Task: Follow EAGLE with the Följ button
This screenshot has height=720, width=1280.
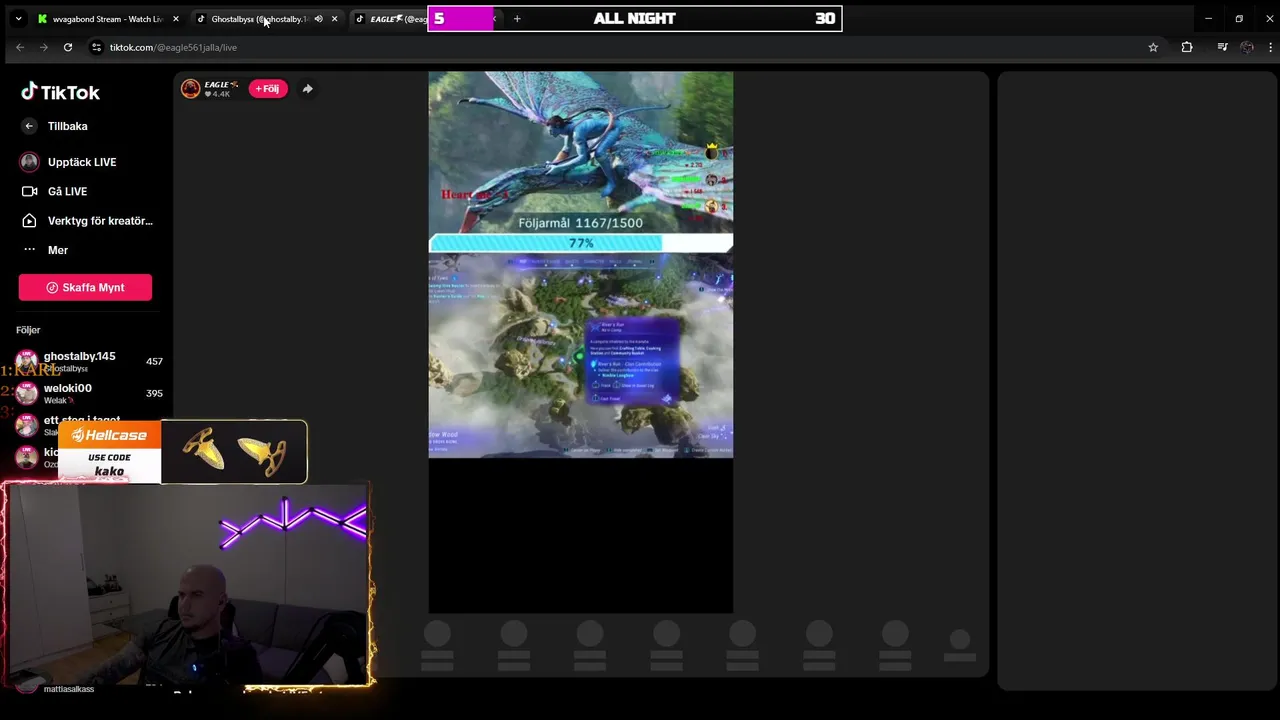Action: tap(268, 89)
